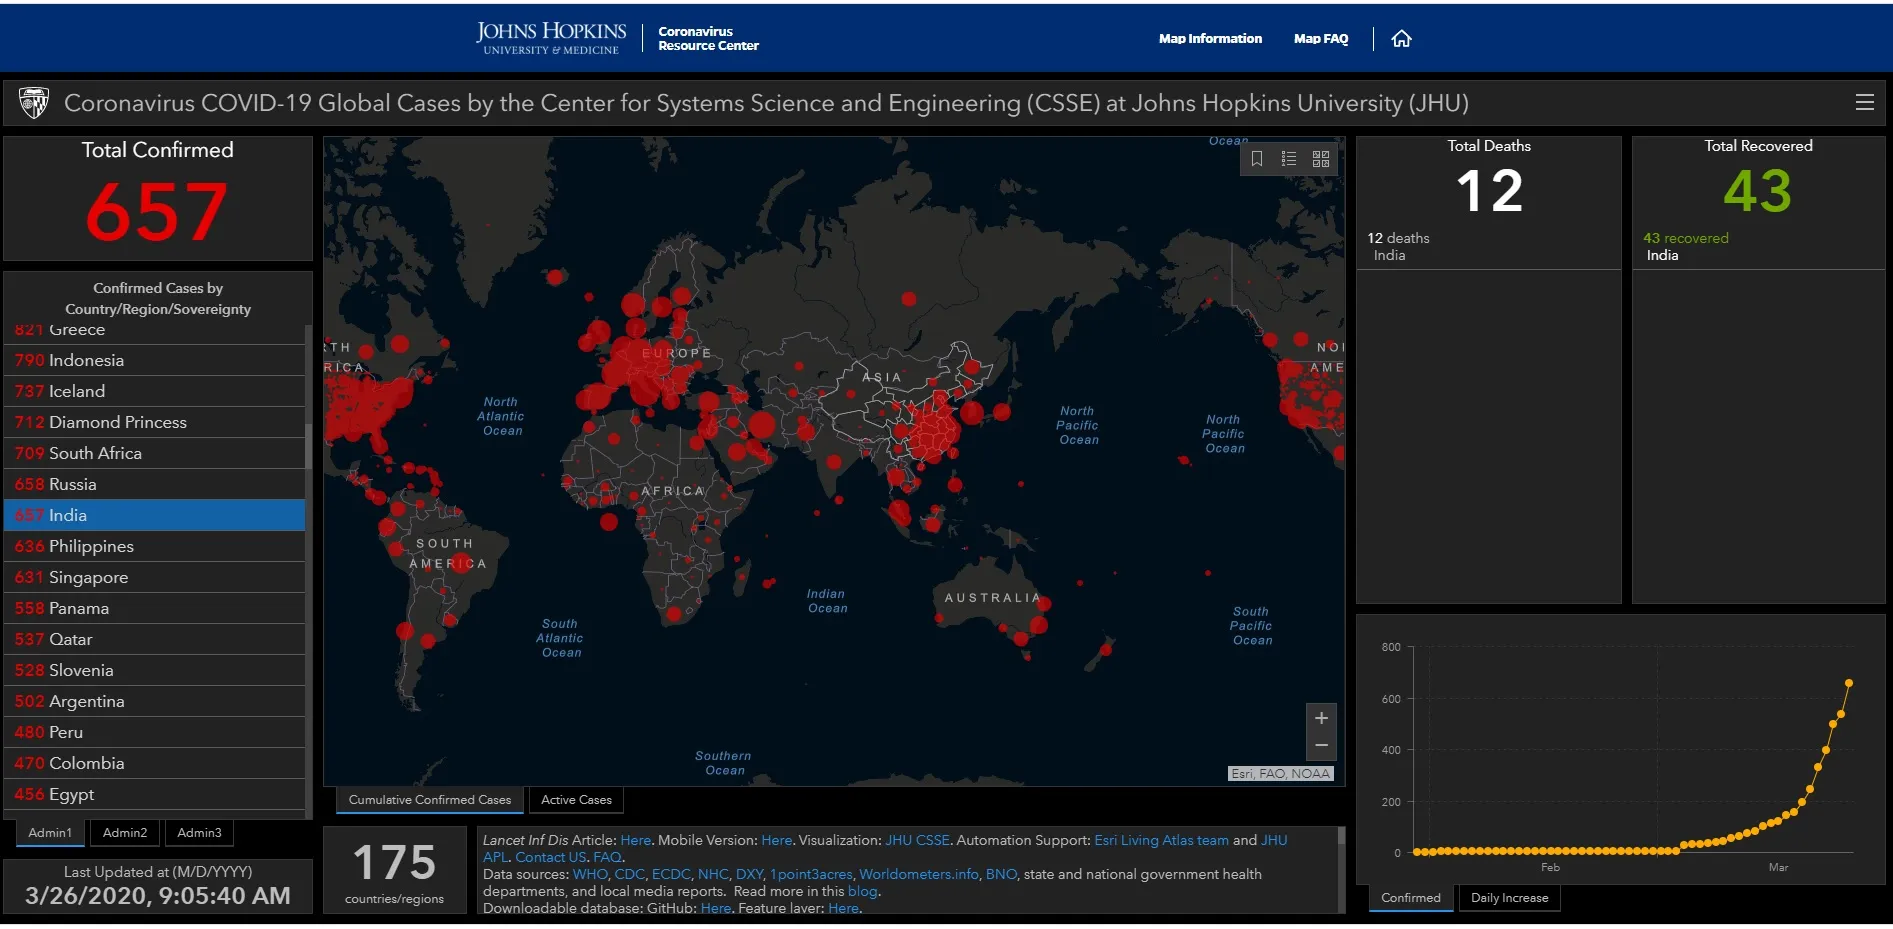Show the Daily Increase chart tab
Screen dimensions: 1893x929
tap(1509, 898)
